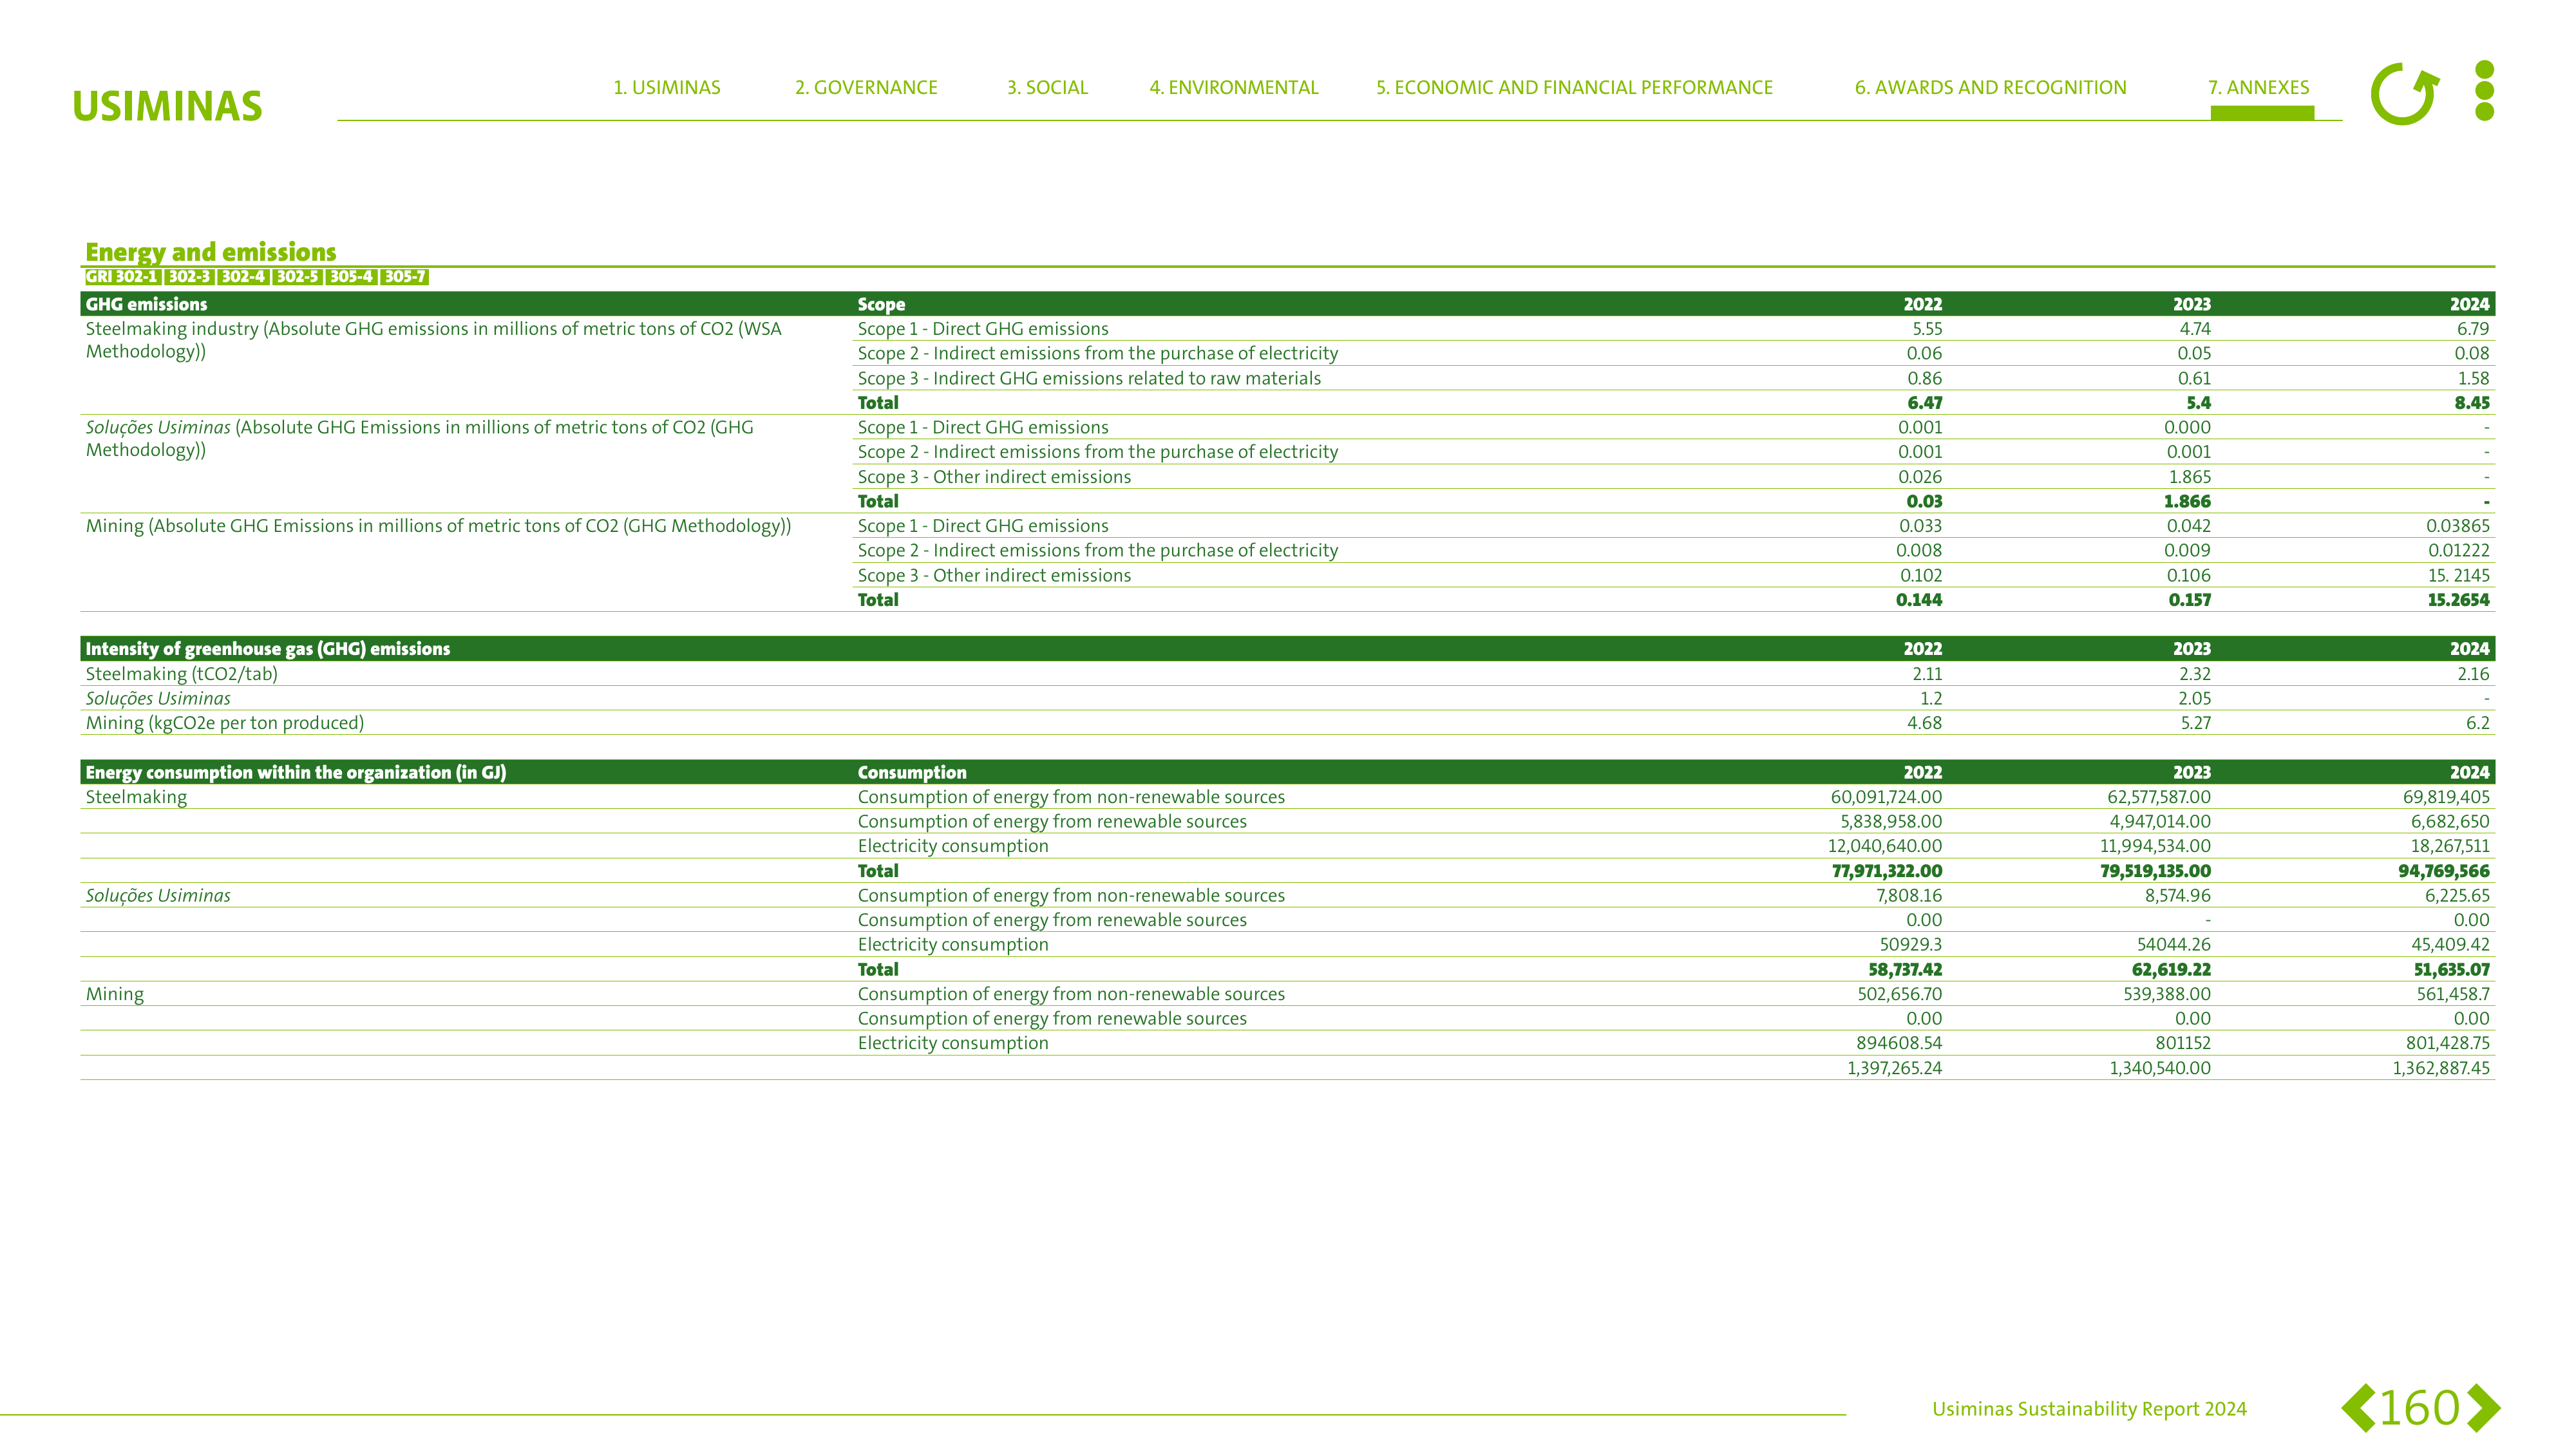Go to previous page with left chevron
Image resolution: width=2576 pixels, height=1449 pixels.
[x=2358, y=1408]
